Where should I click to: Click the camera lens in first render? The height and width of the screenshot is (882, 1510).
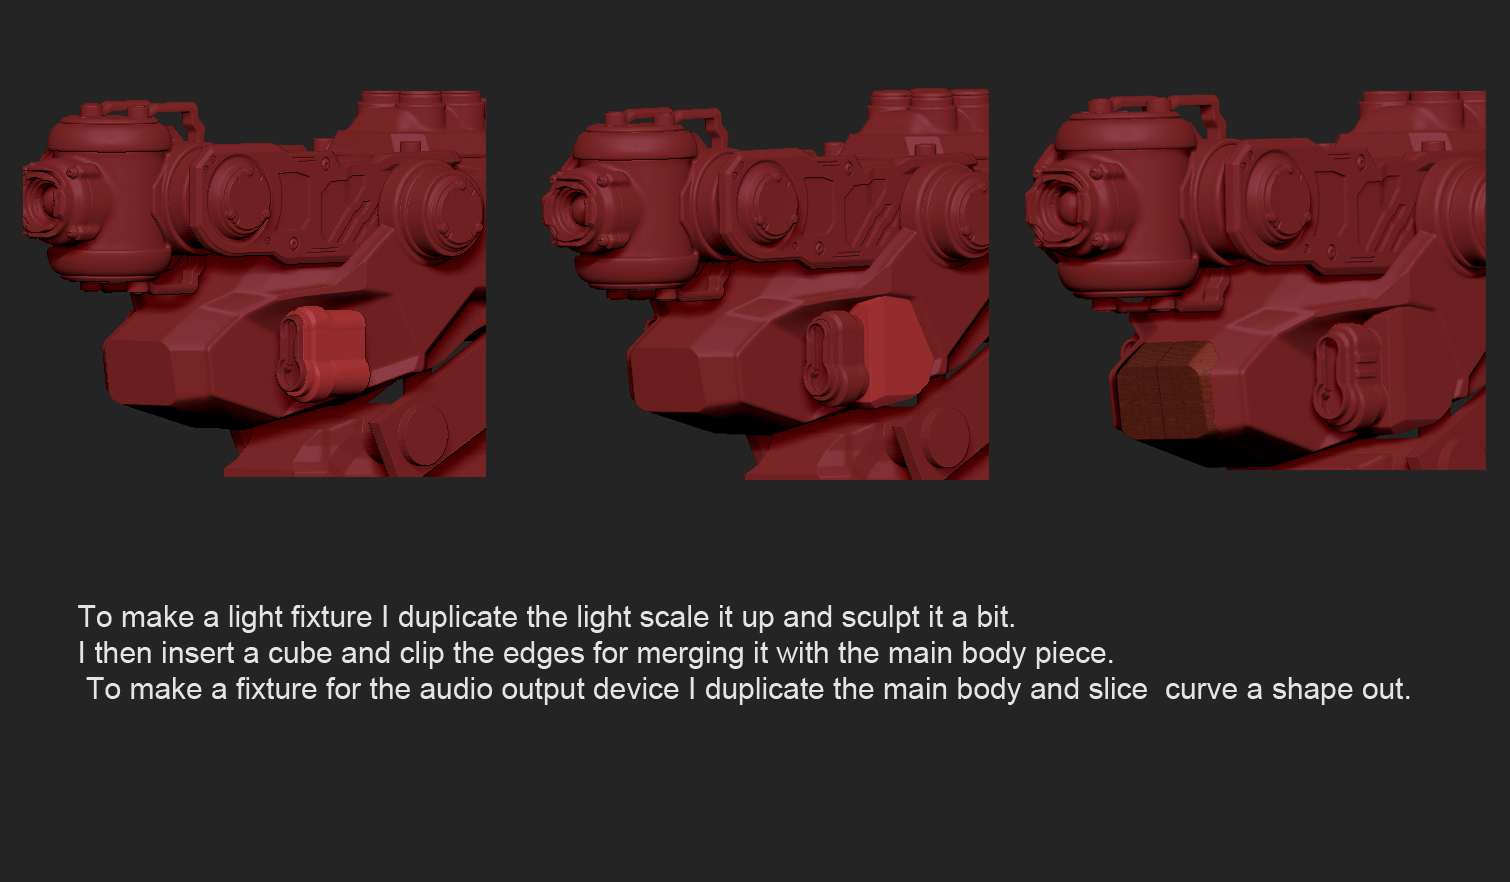[x=46, y=203]
